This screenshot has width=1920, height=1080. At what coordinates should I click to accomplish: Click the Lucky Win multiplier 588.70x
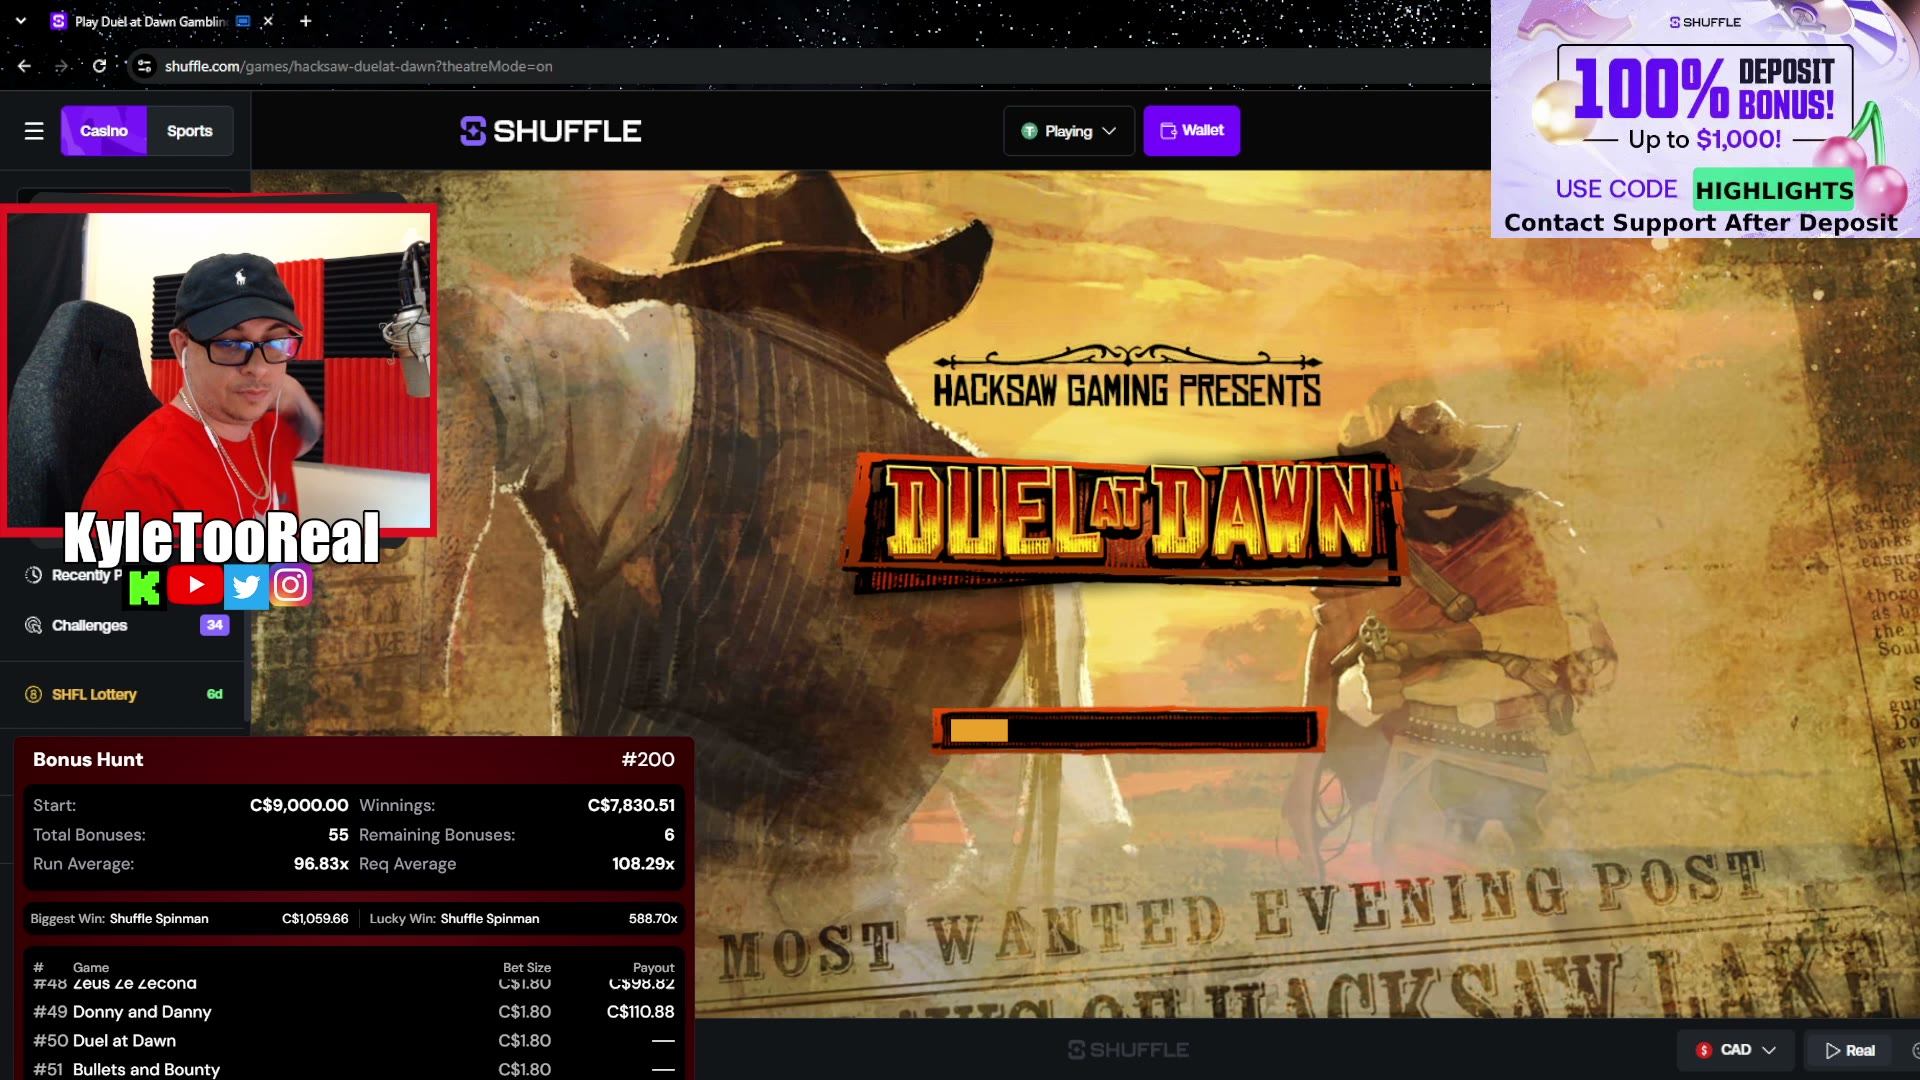653,918
